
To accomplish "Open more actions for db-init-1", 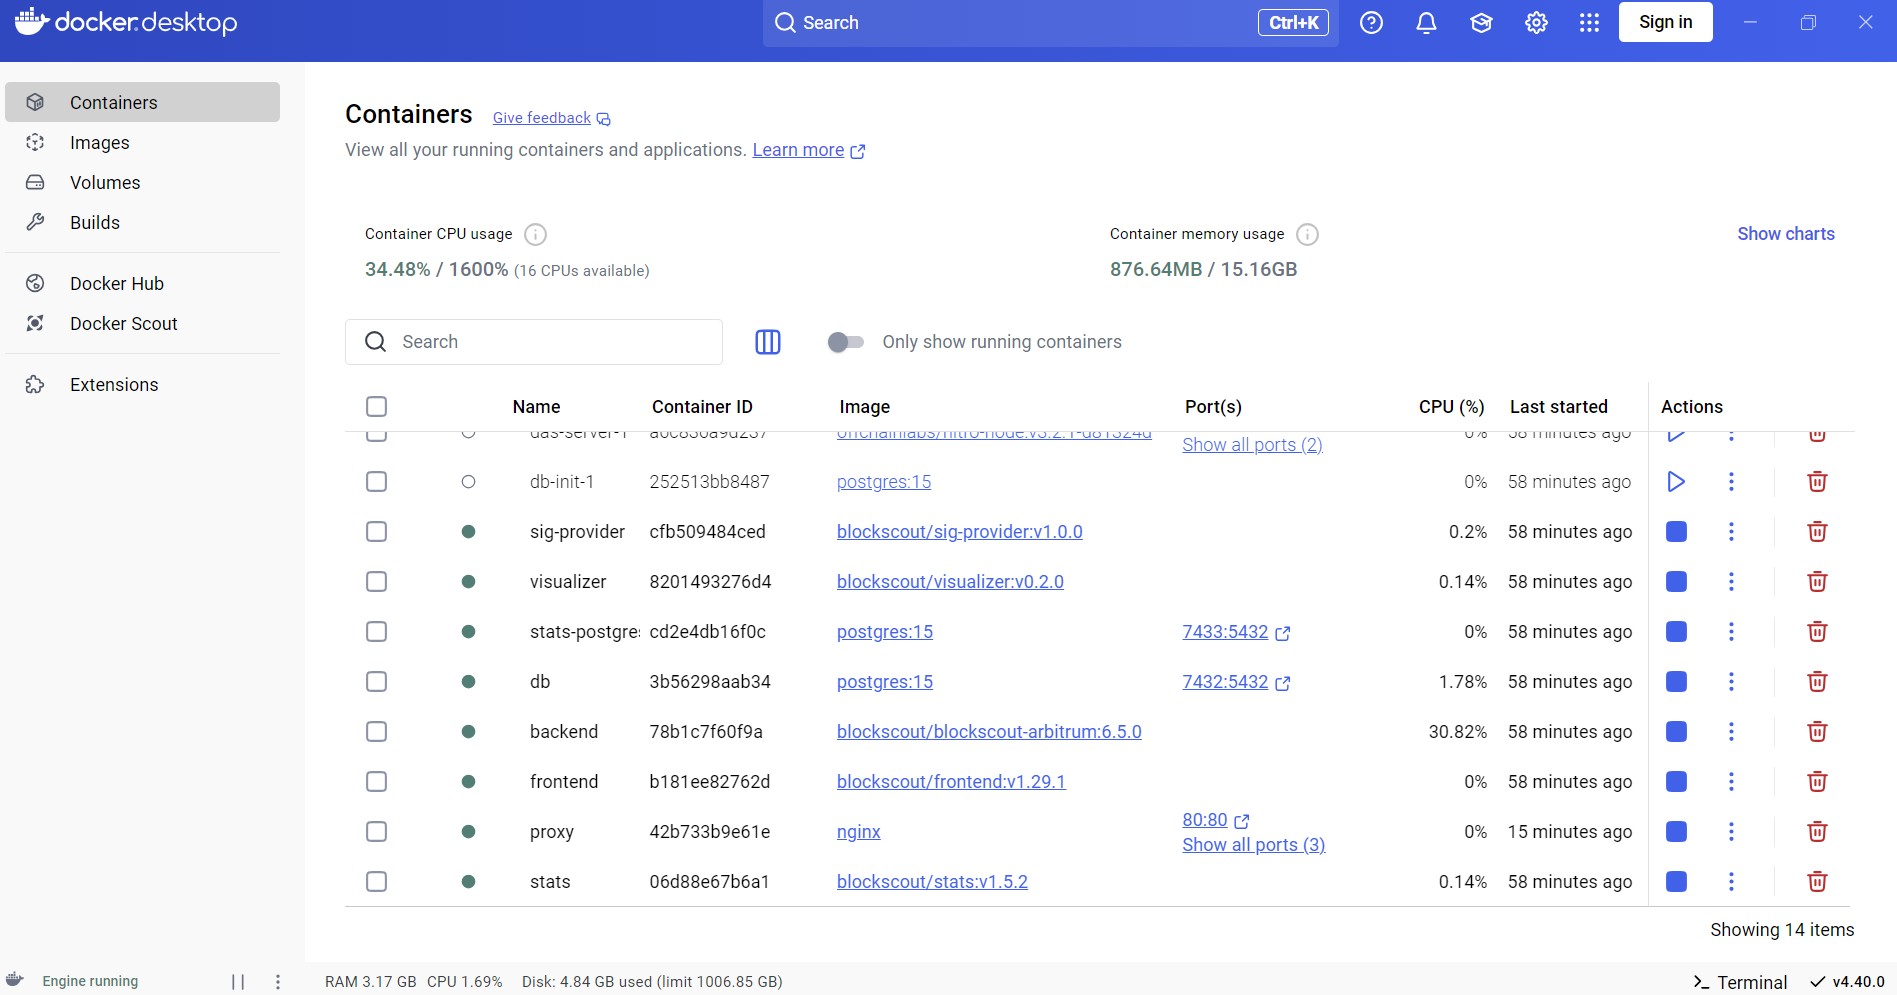I will pyautogui.click(x=1731, y=482).
